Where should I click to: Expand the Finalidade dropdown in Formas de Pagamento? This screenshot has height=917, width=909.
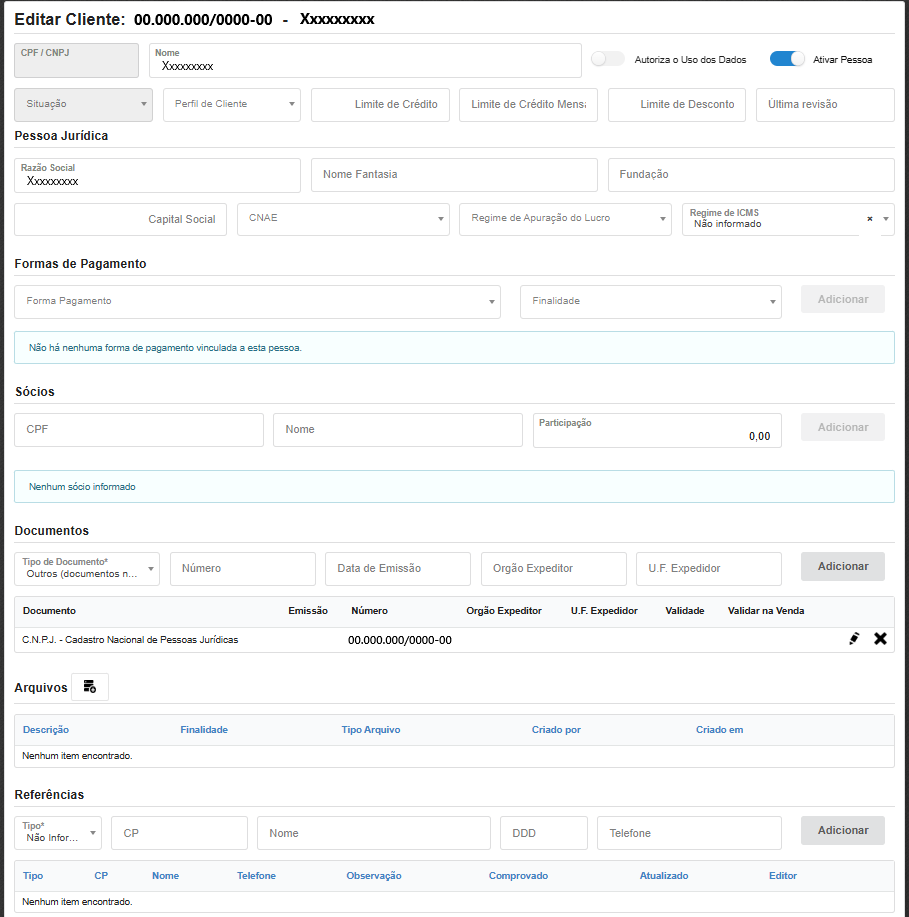tap(650, 301)
